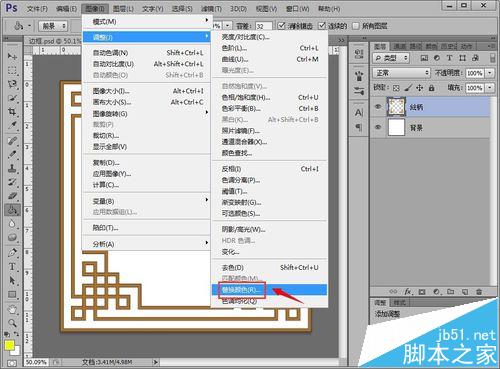Select the Paint Bucket tool in toolbox
Image resolution: width=500 pixels, height=369 pixels.
[12, 210]
